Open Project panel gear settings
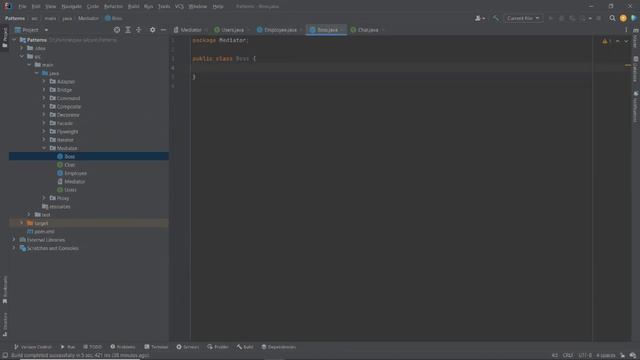Screen dimensions: 640x360 tap(152, 30)
